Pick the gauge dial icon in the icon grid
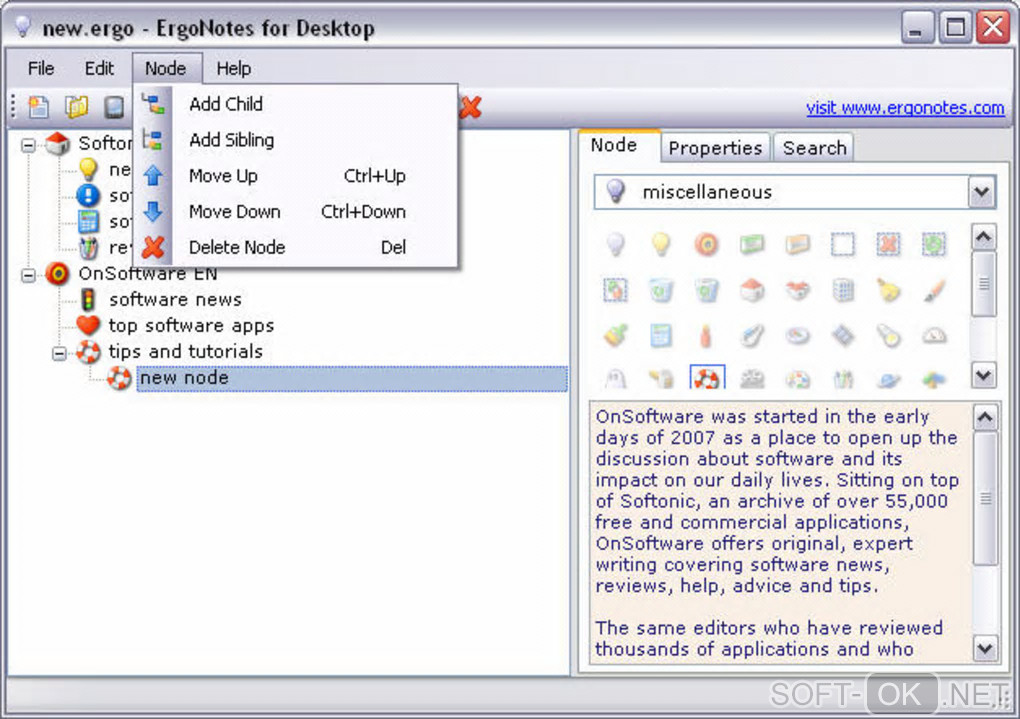The width and height of the screenshot is (1020, 719). [934, 335]
